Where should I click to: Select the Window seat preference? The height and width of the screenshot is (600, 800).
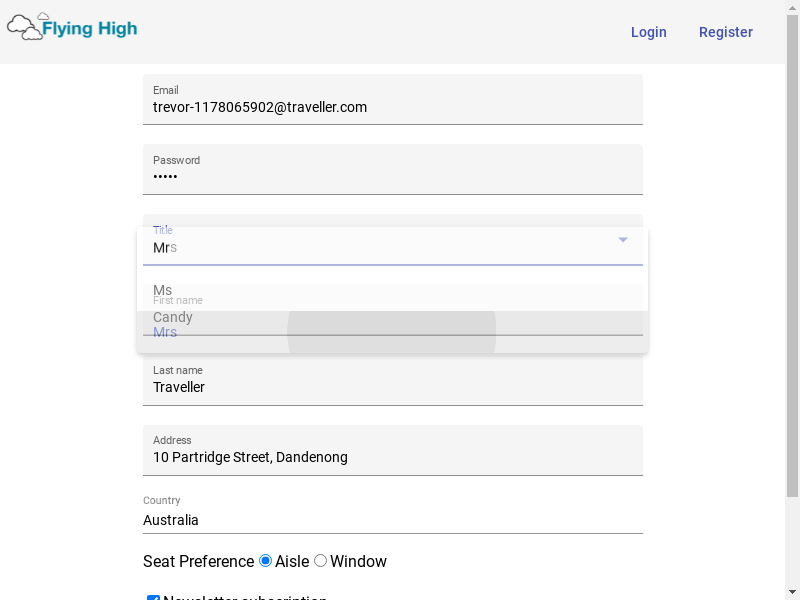point(321,561)
